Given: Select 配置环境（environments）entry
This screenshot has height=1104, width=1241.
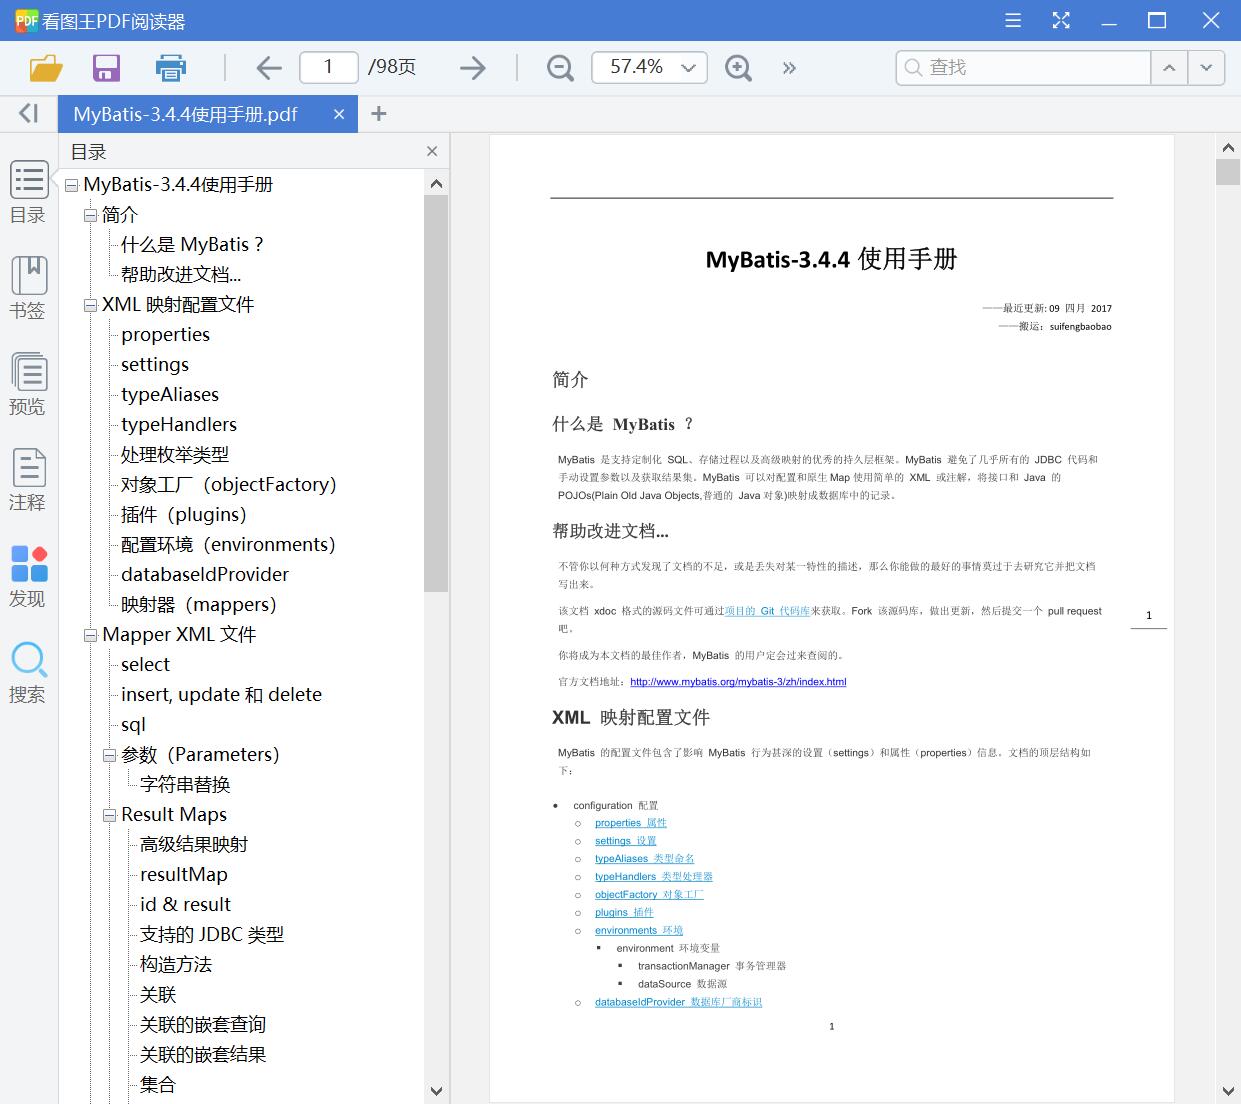Looking at the screenshot, I should point(228,545).
